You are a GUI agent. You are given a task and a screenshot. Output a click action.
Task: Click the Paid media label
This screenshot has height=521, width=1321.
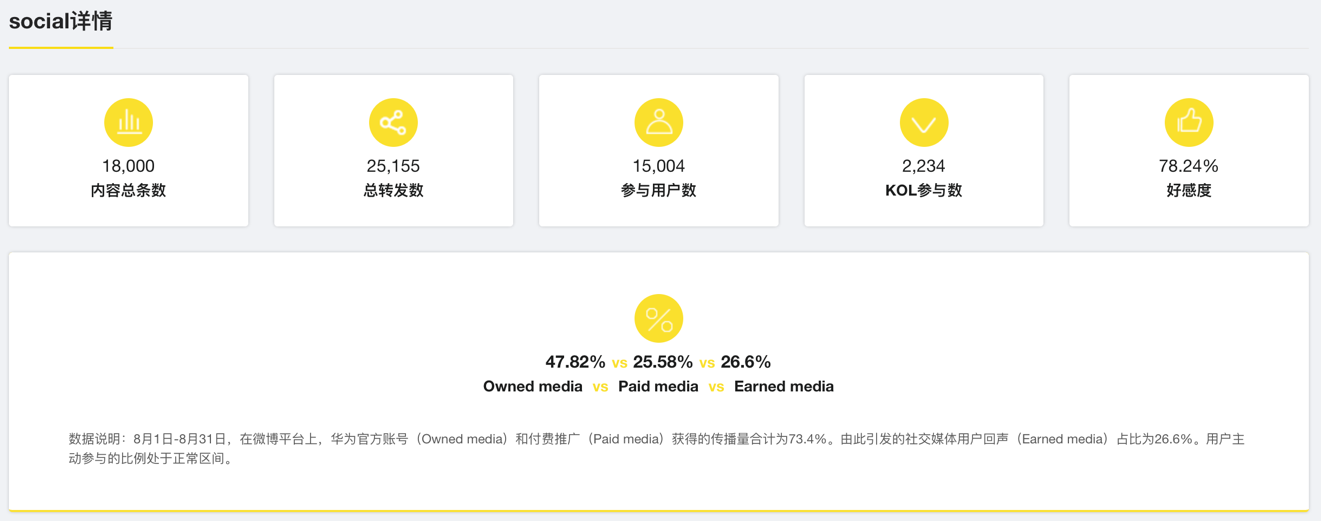(658, 386)
